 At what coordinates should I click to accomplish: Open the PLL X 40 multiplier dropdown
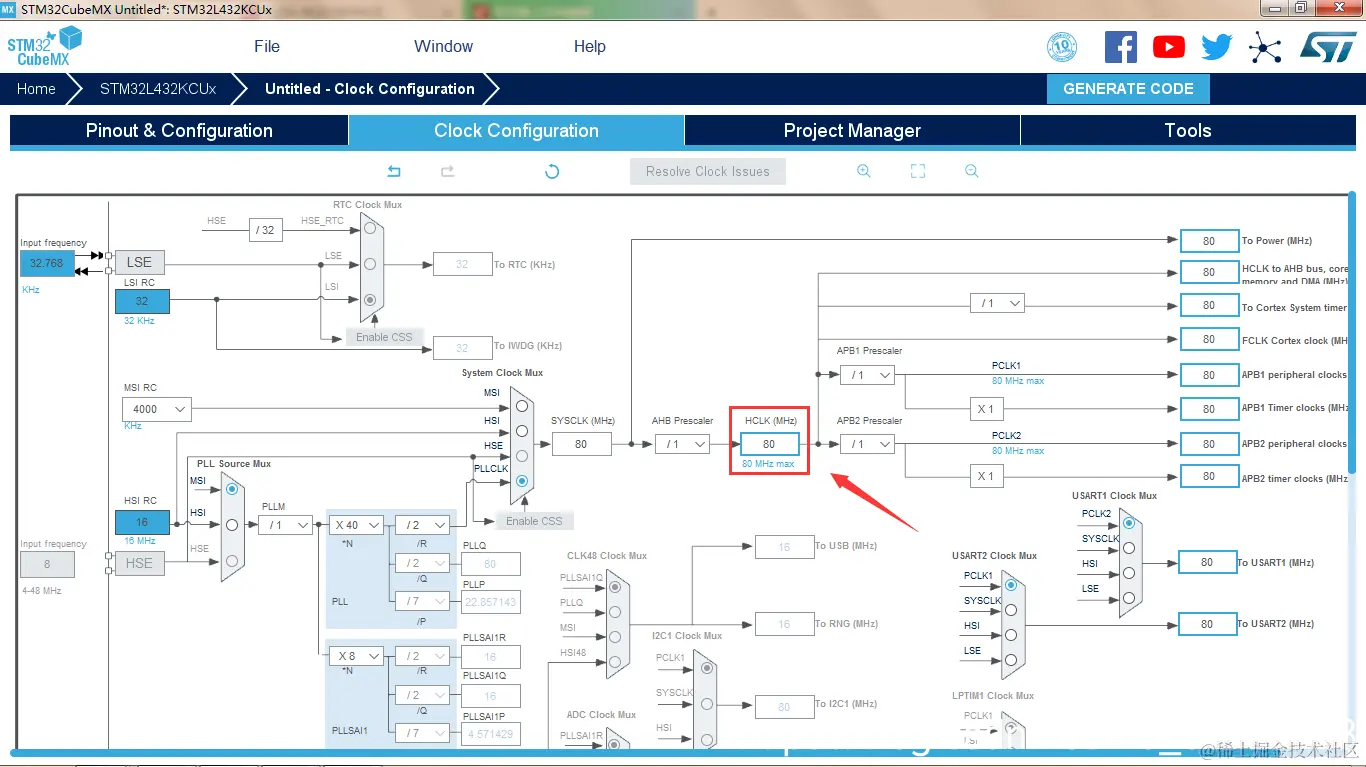356,525
